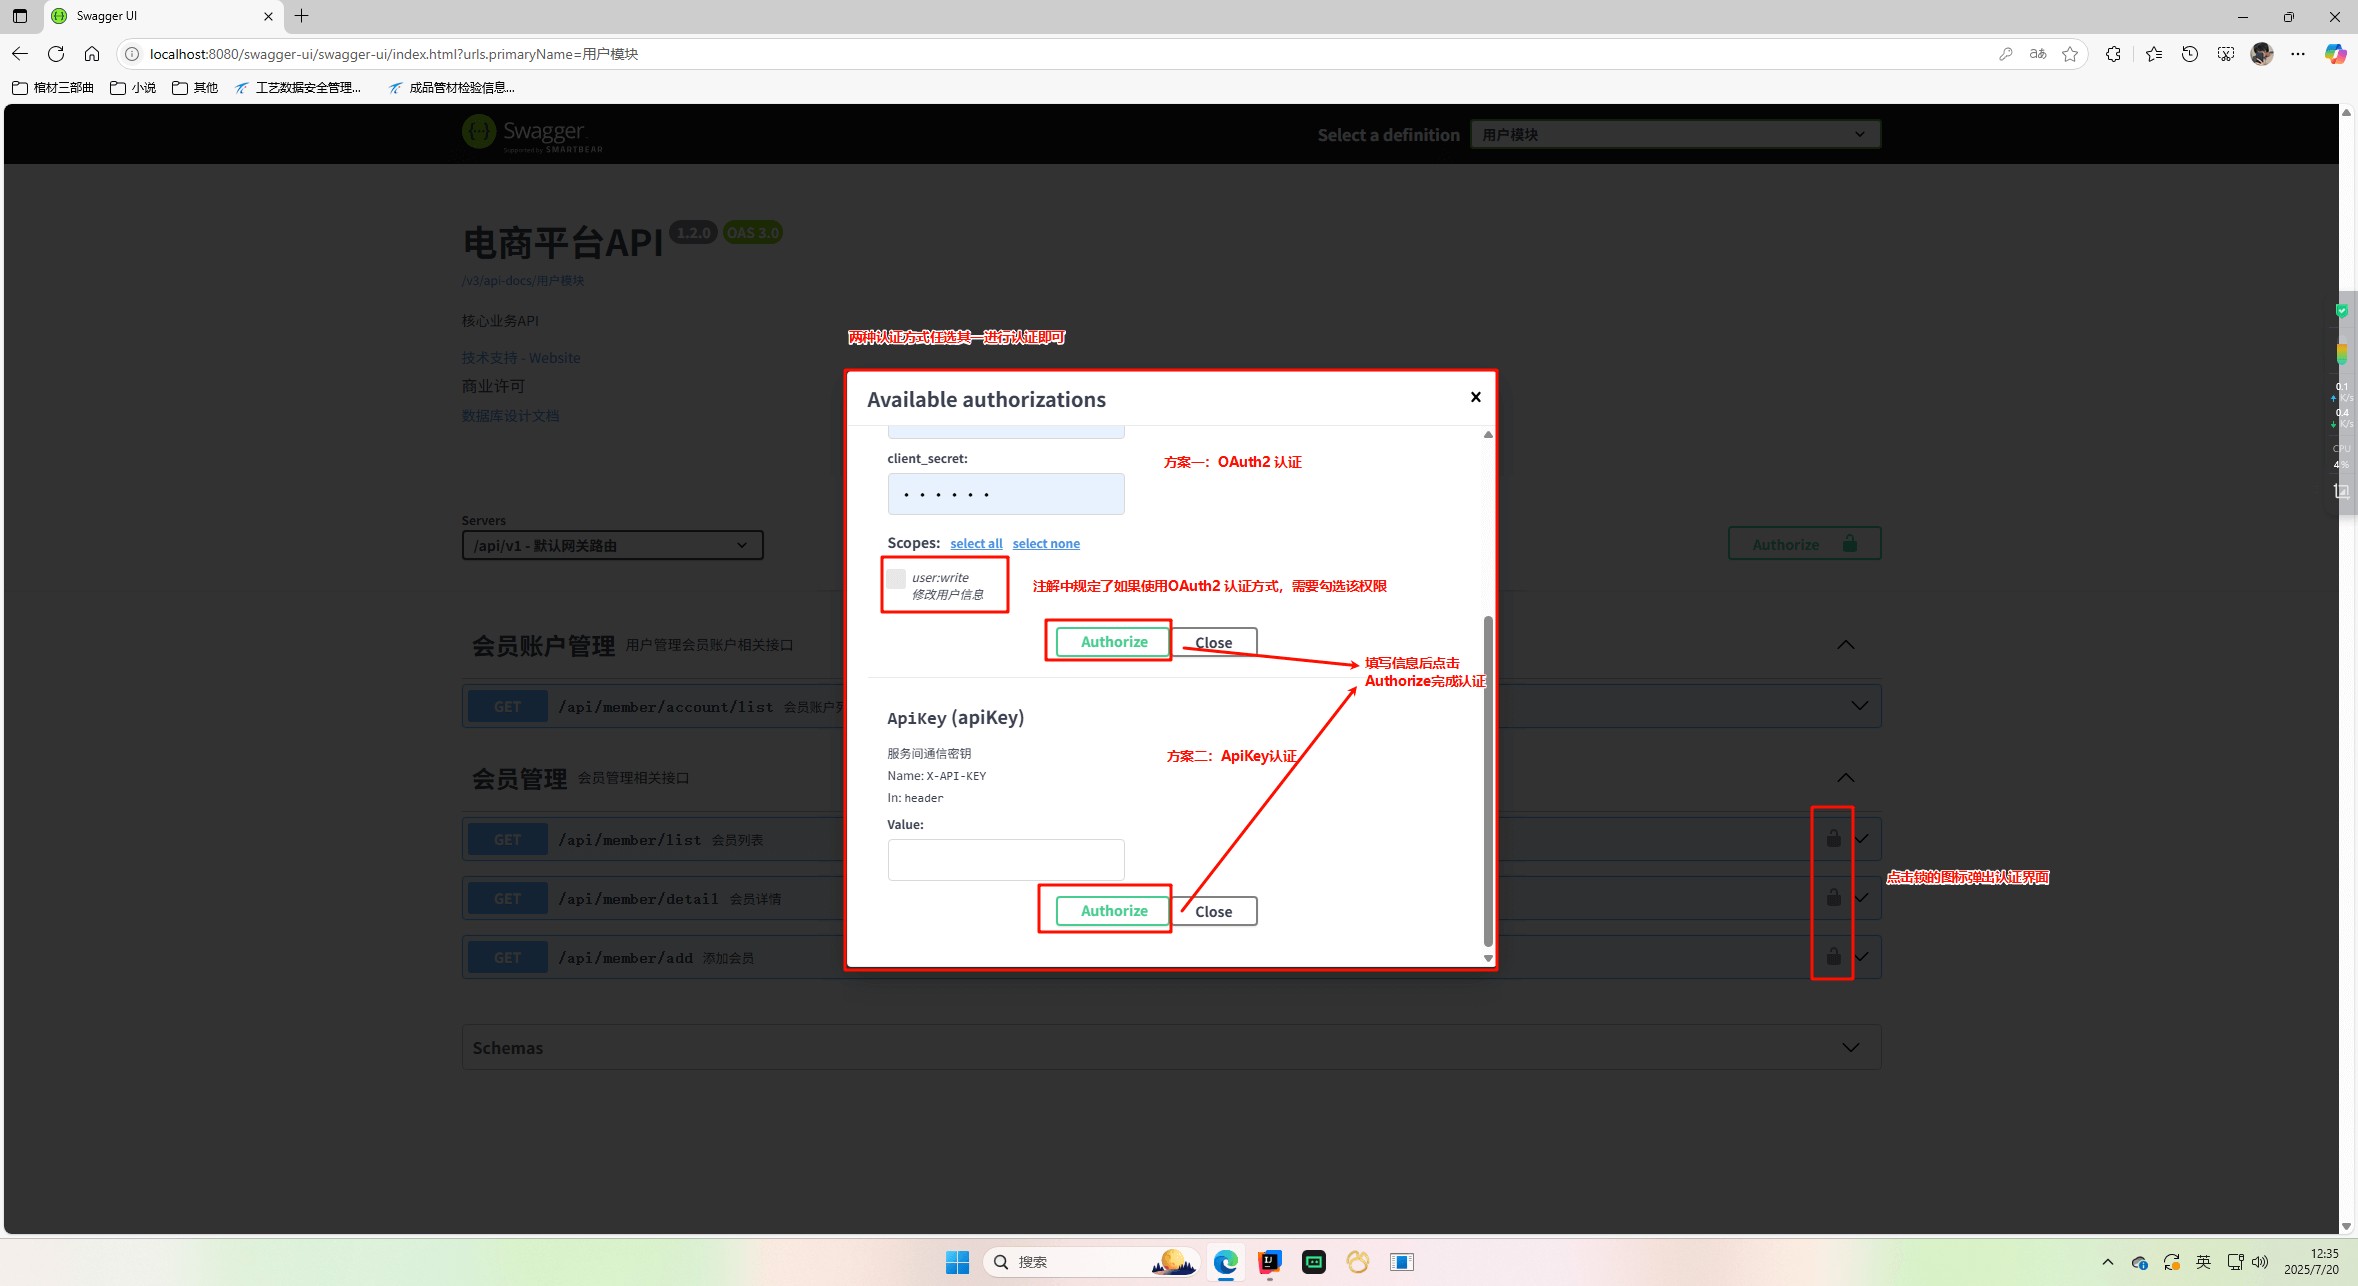Click select none scopes link

tap(1046, 544)
